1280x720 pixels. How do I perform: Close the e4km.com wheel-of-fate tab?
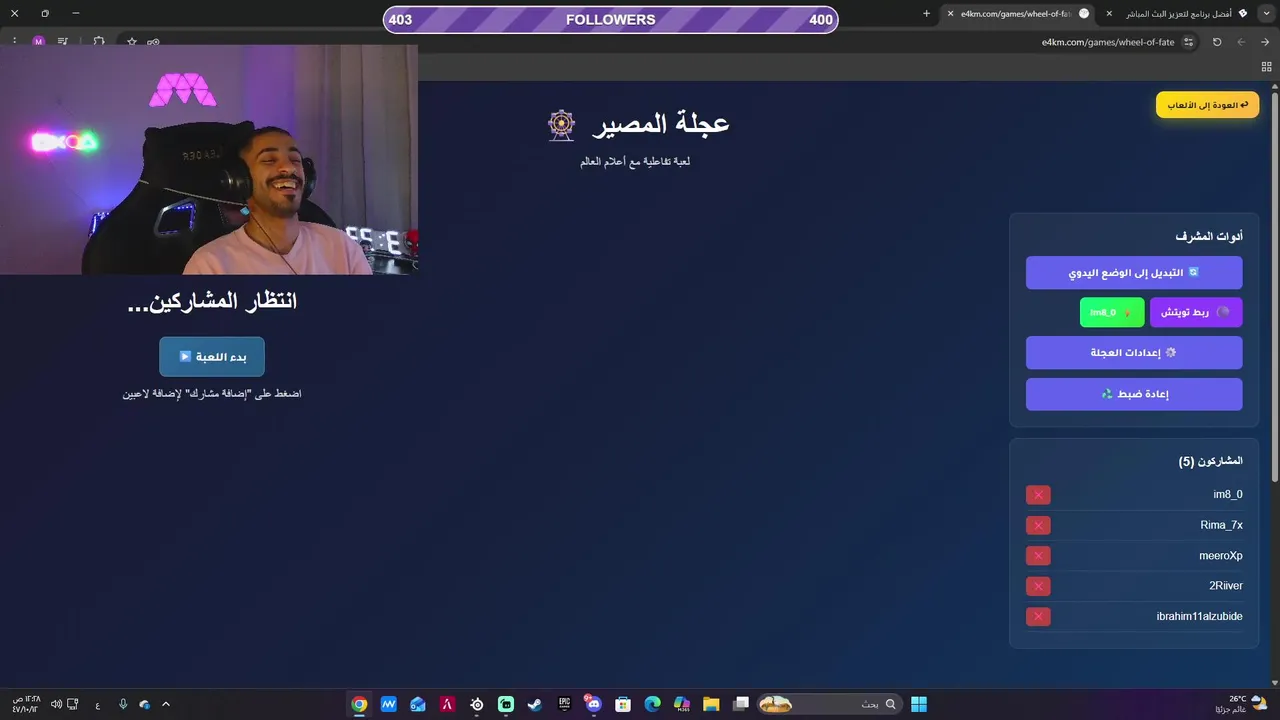click(x=950, y=14)
